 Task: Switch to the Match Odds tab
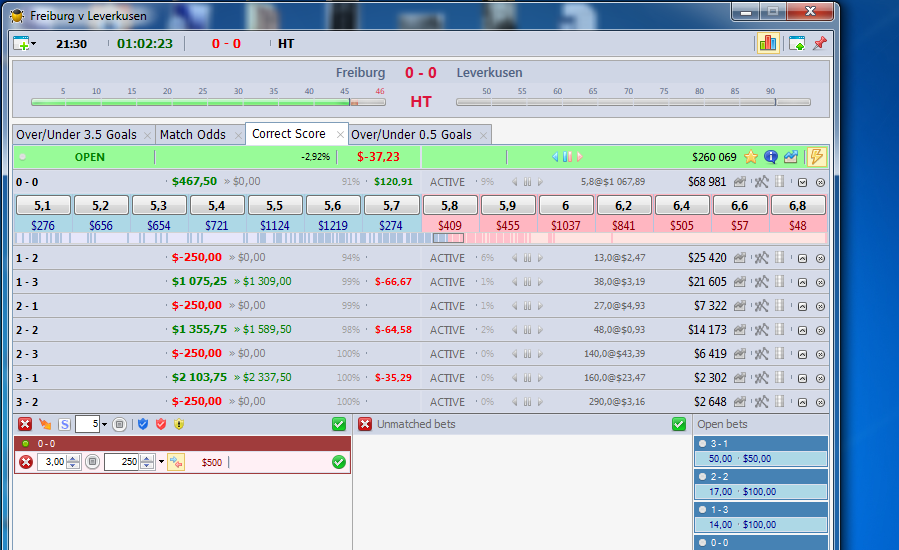[193, 135]
